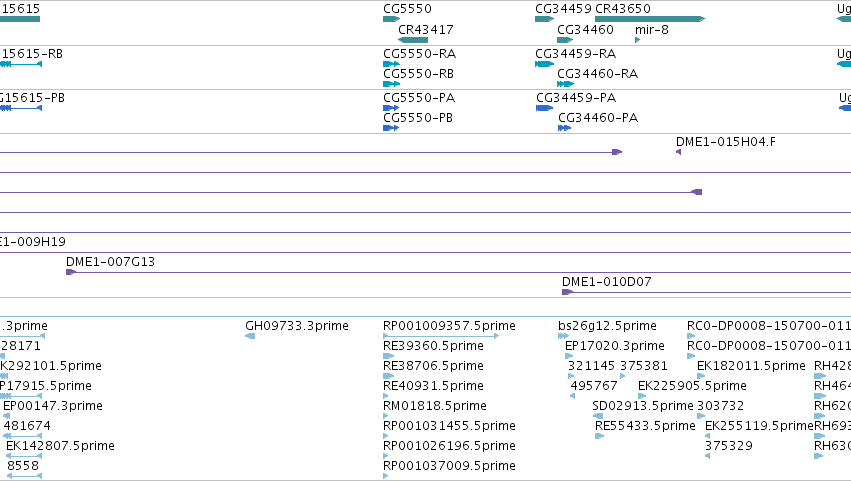851x481 pixels.
Task: Select the DME1-010D07 clone start arrow
Action: coord(567,292)
